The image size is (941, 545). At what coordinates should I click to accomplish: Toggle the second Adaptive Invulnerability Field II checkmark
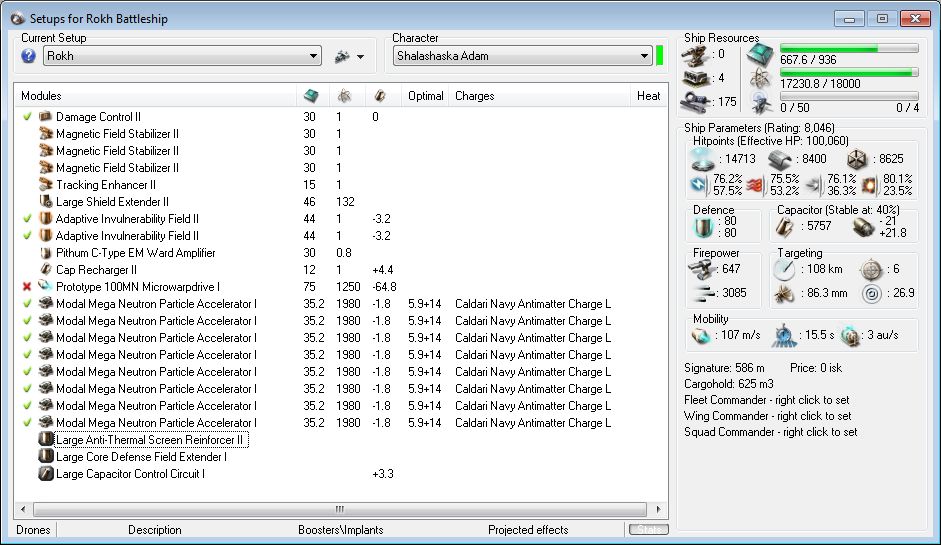tap(27, 235)
